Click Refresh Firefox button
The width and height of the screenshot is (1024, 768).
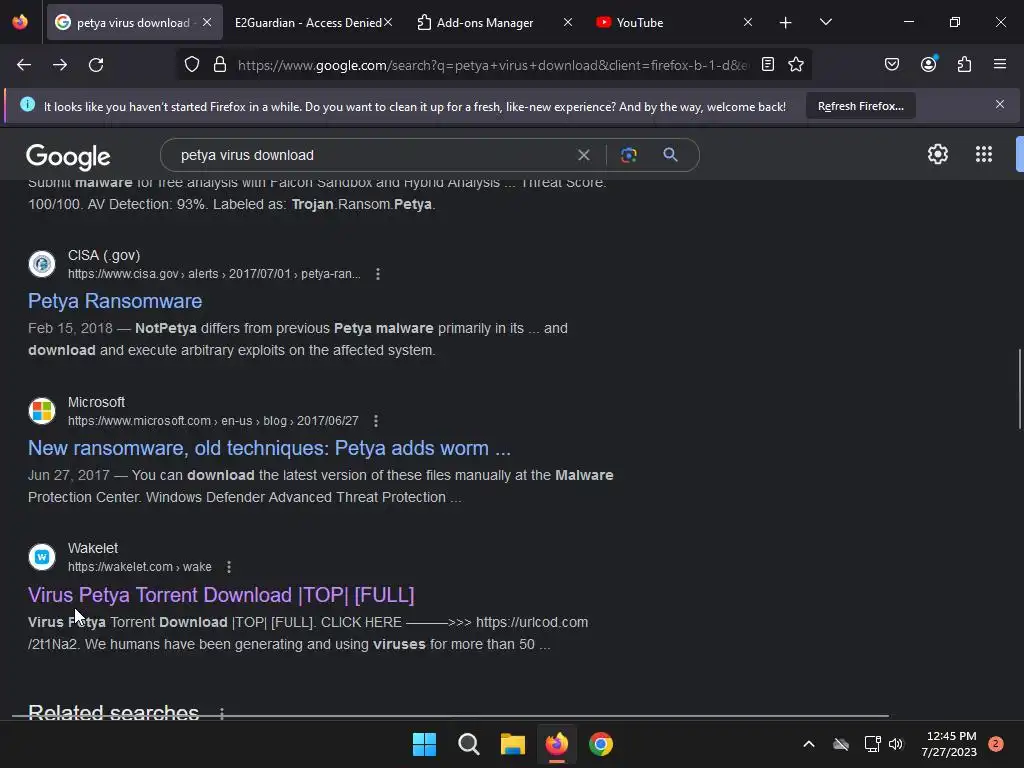[x=861, y=106]
